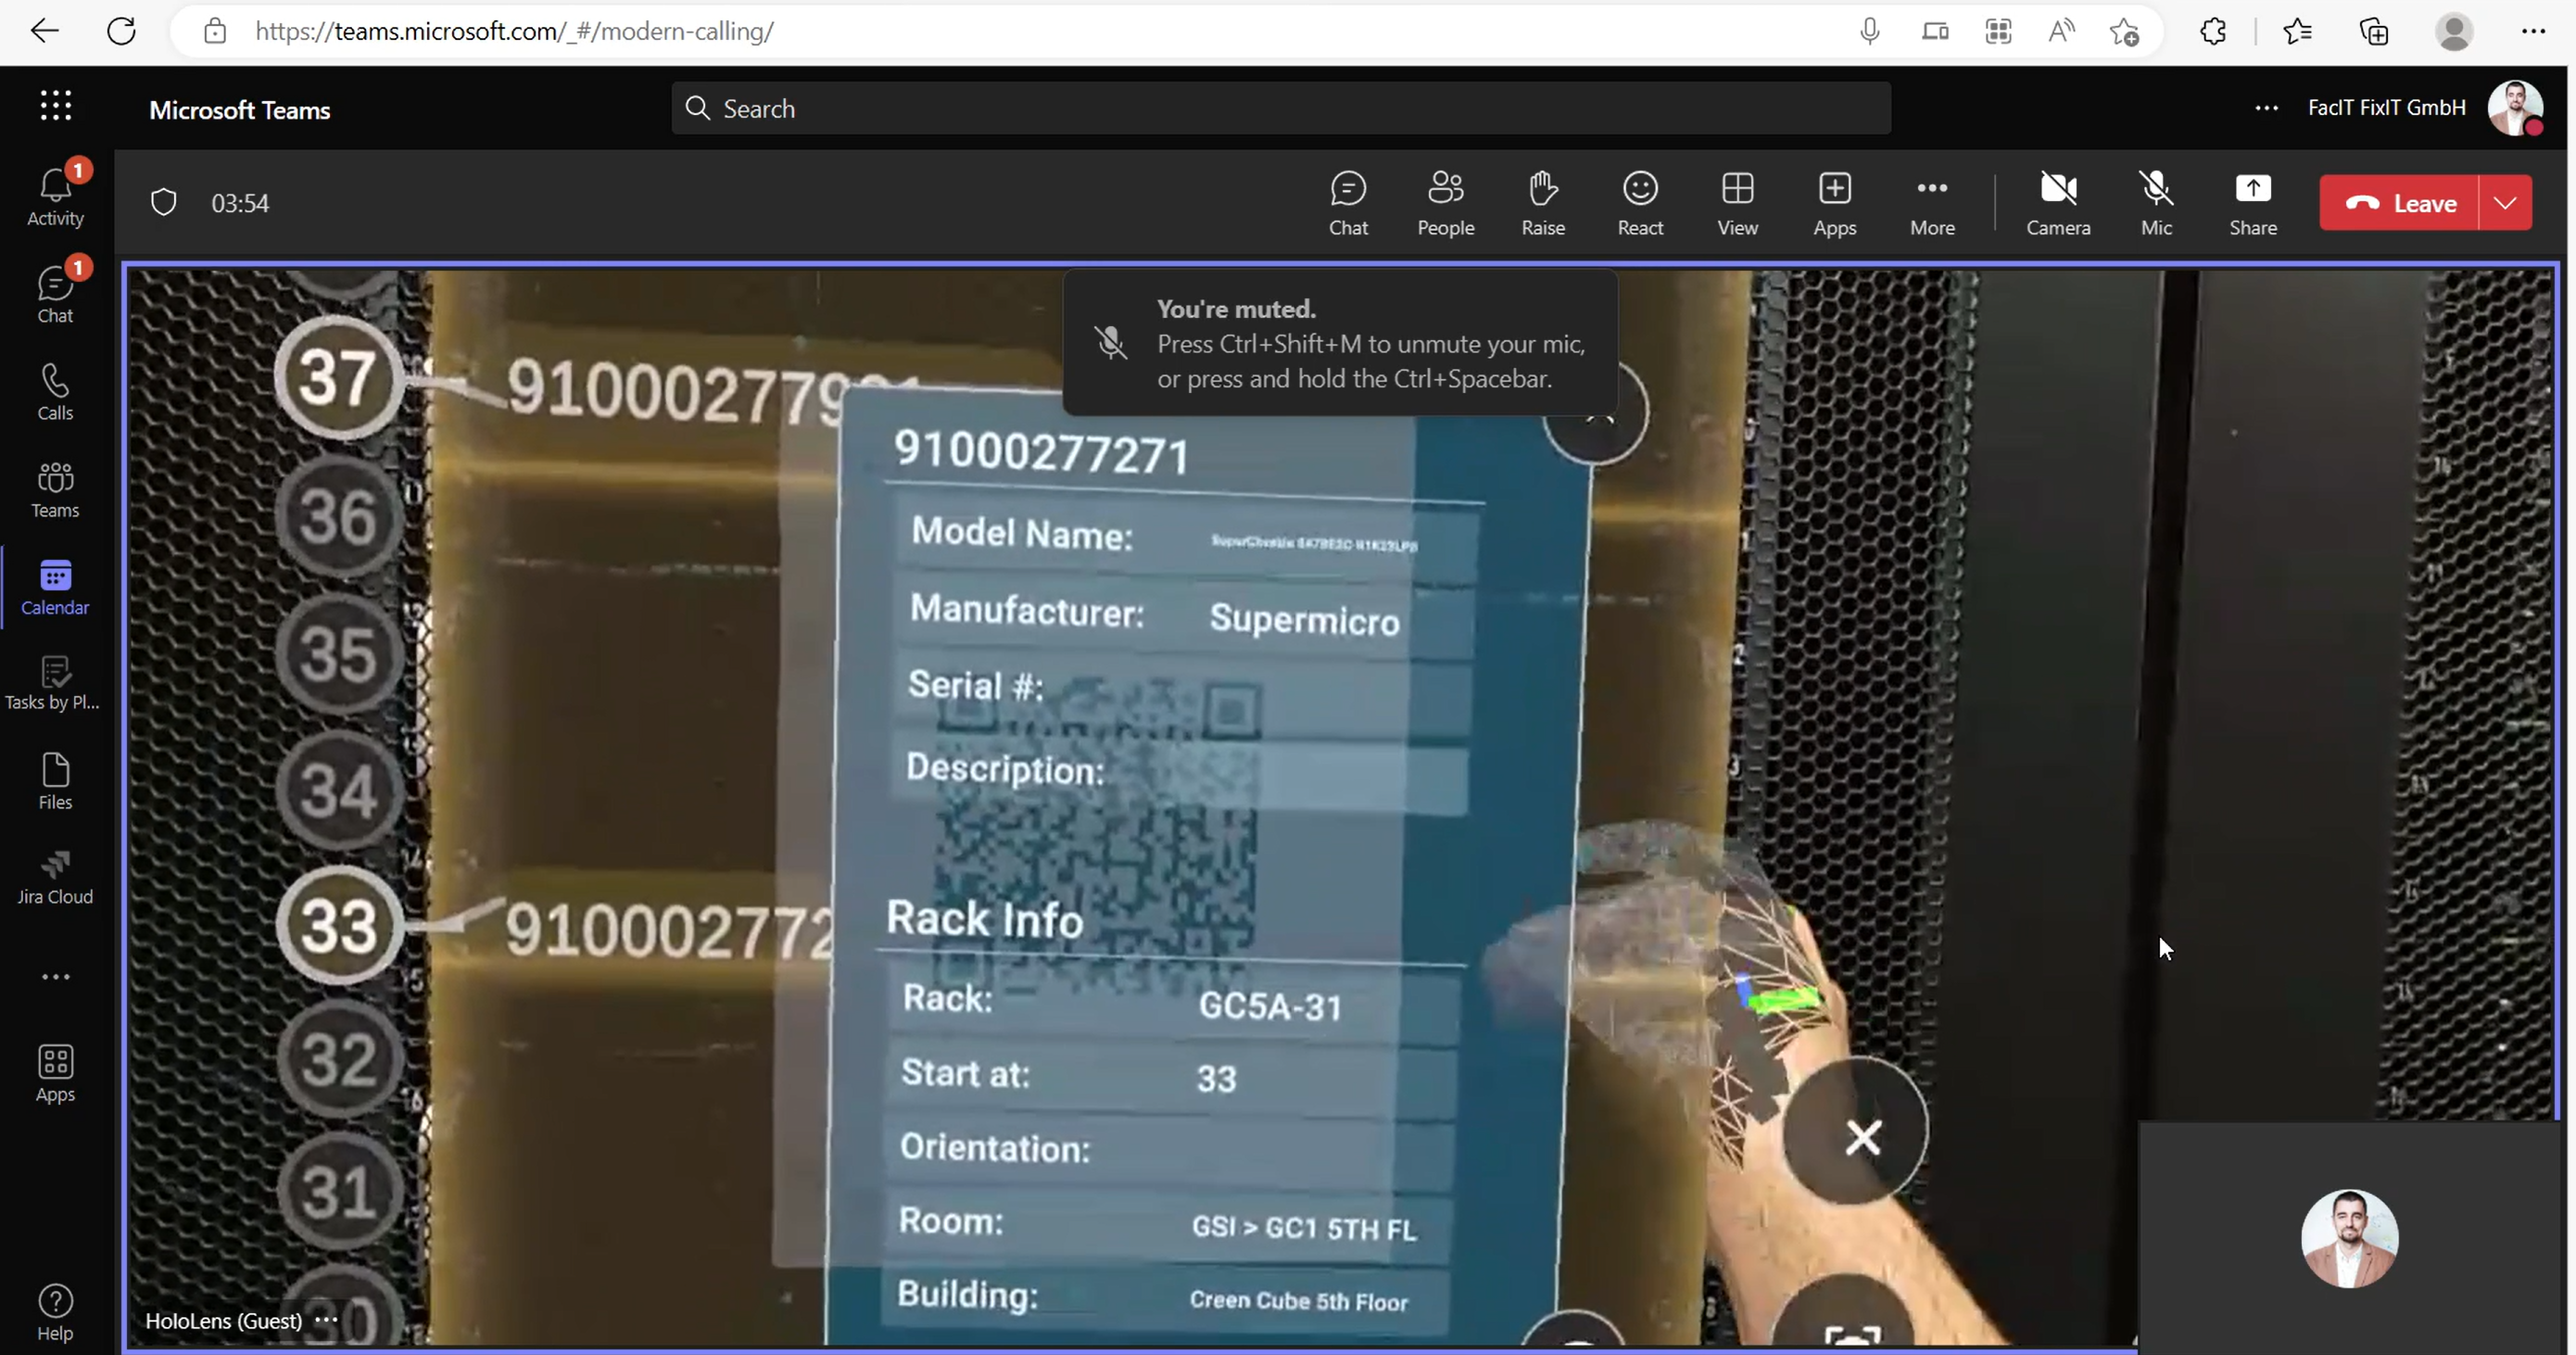Expand more apps ellipsis in sidebar

click(x=55, y=976)
